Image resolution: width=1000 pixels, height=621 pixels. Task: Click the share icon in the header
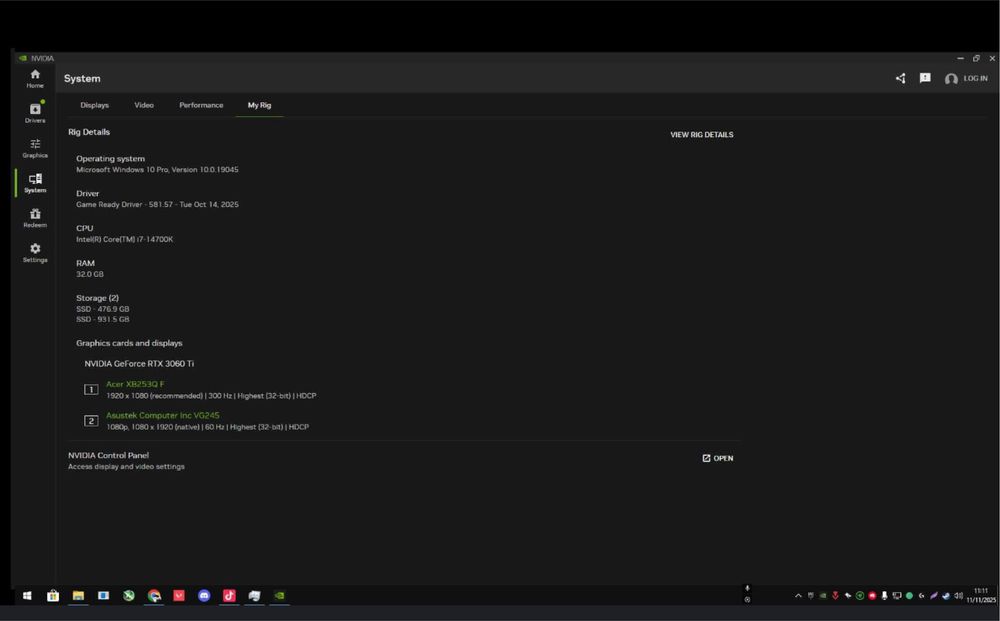901,78
